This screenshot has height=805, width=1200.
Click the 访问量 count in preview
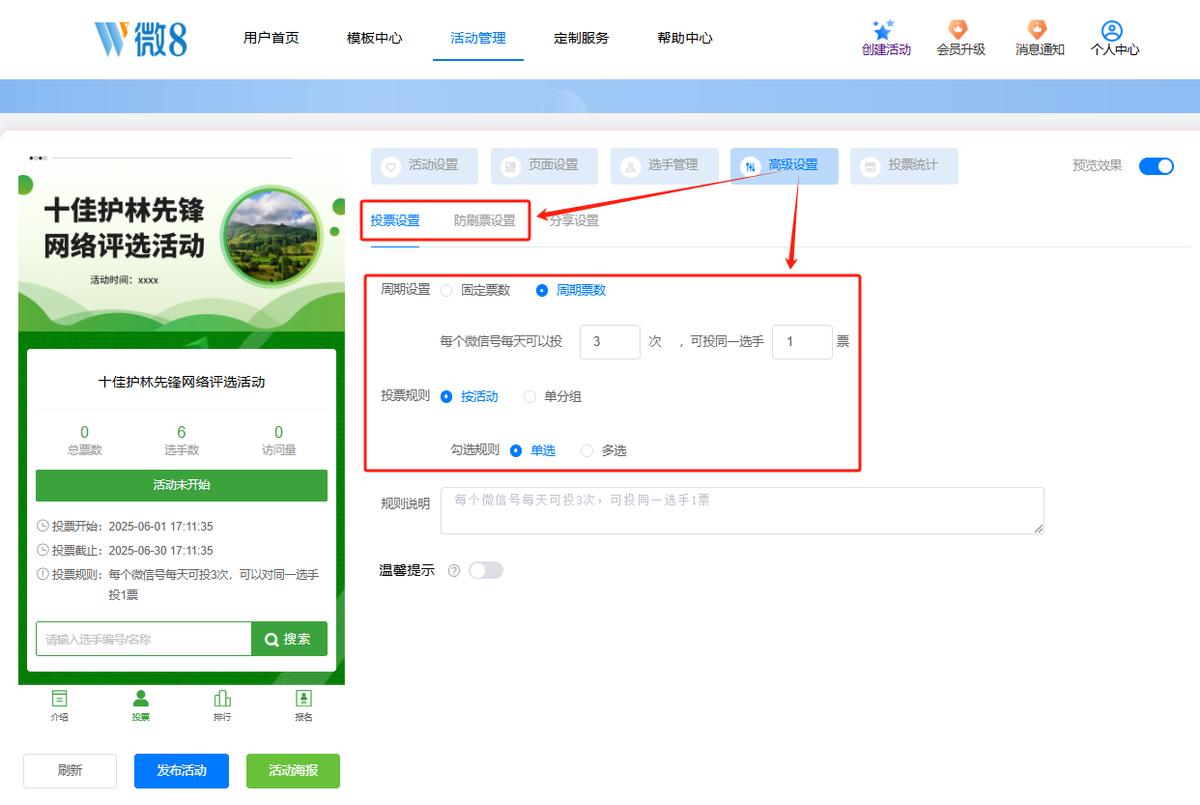coord(279,433)
